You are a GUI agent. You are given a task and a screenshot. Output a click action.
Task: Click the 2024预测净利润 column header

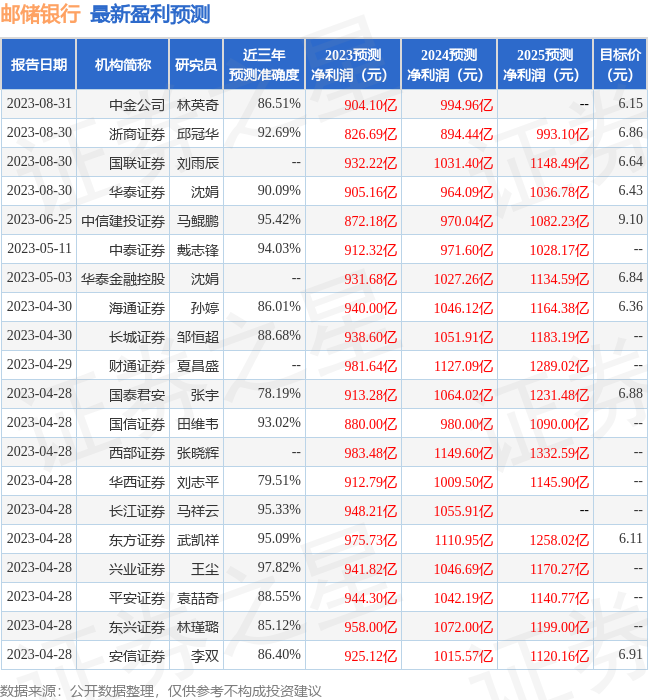[x=449, y=65]
